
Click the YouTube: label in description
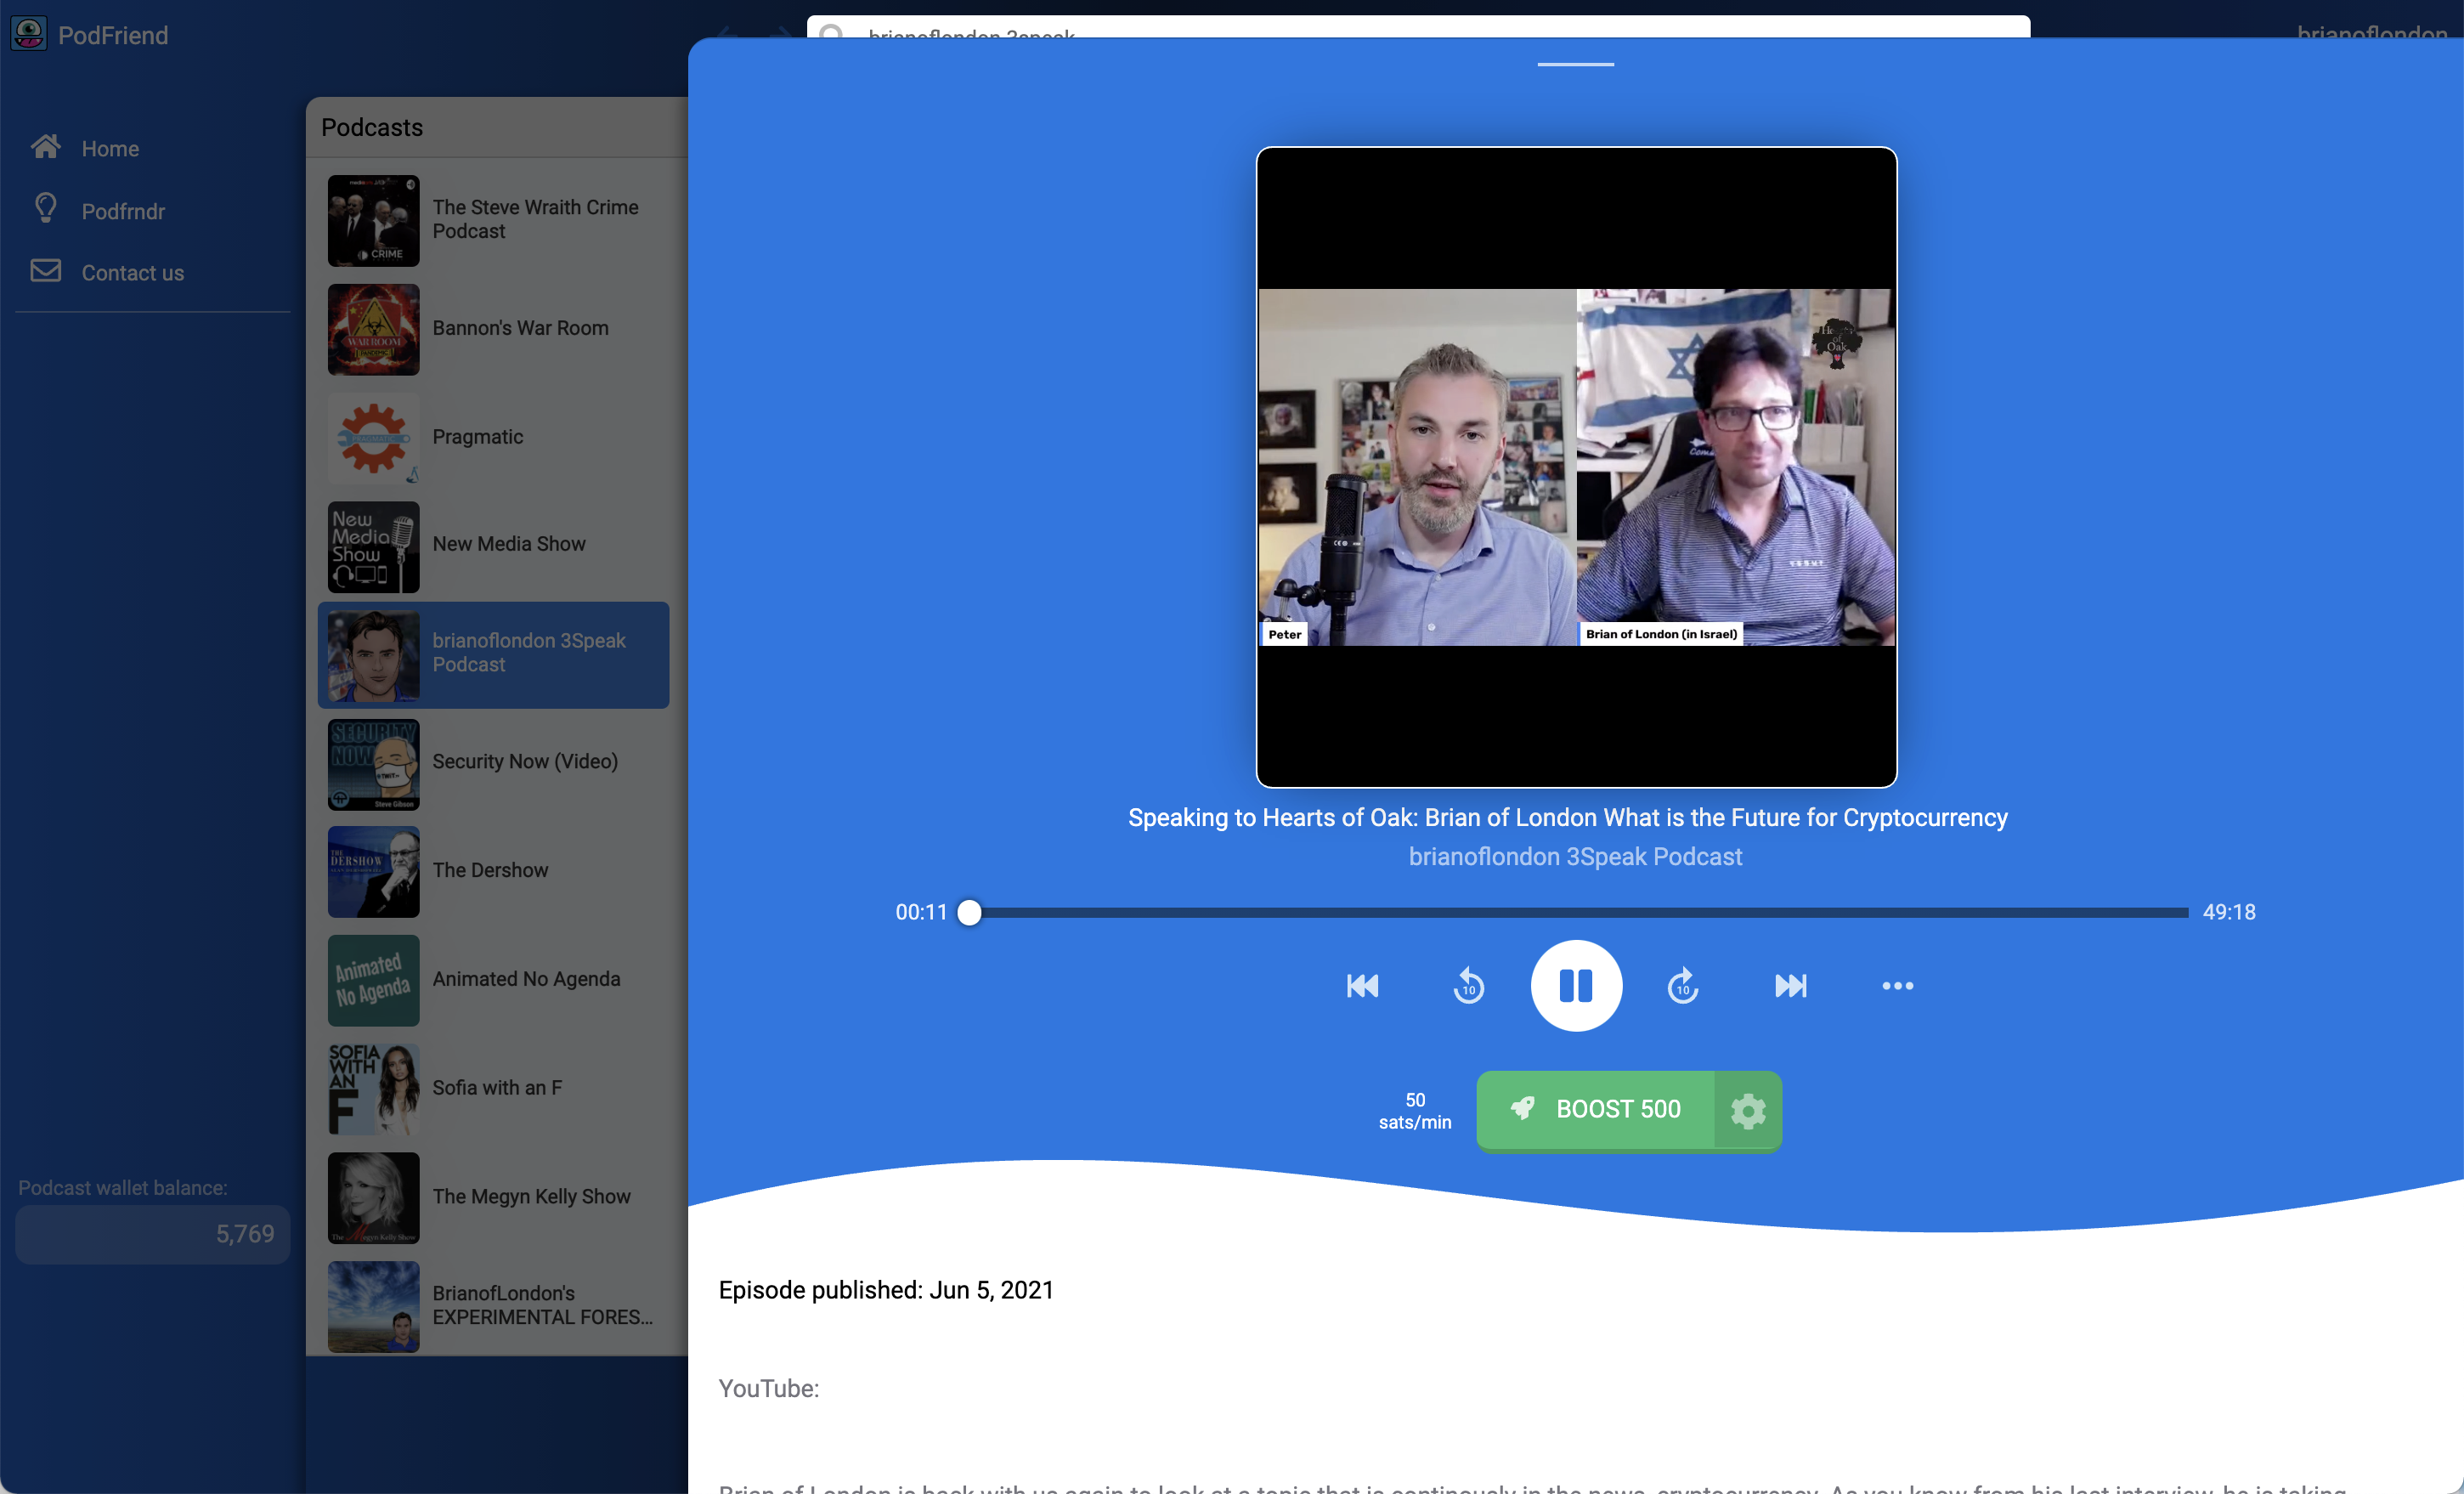[x=769, y=1388]
